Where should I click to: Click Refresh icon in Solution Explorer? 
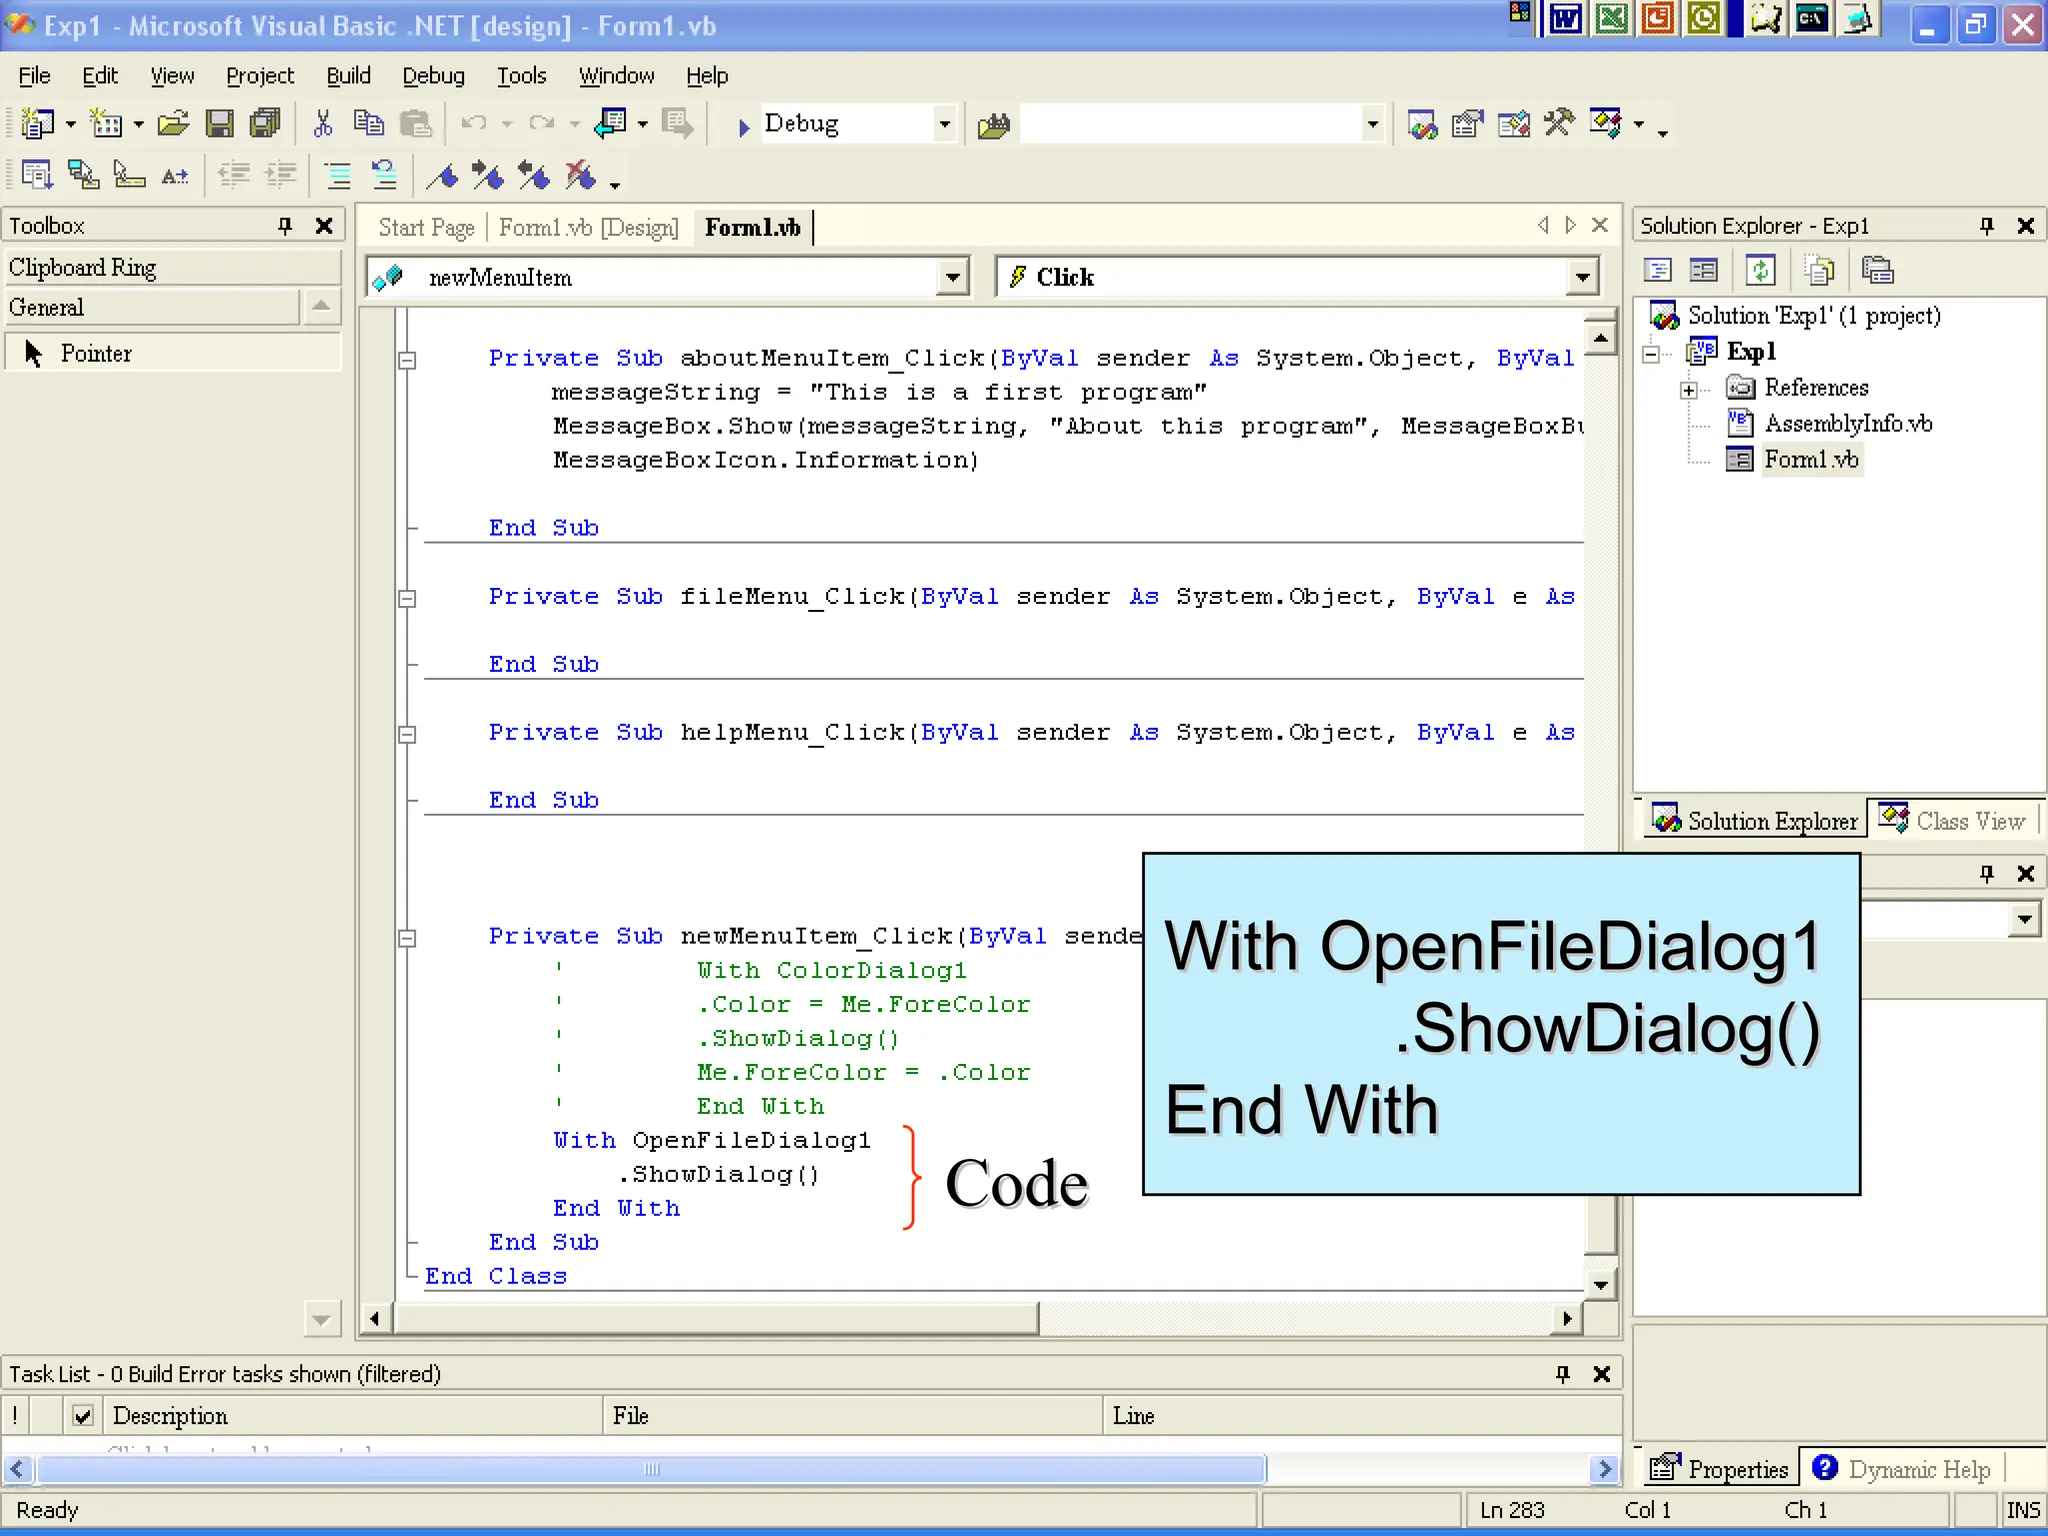1760,270
